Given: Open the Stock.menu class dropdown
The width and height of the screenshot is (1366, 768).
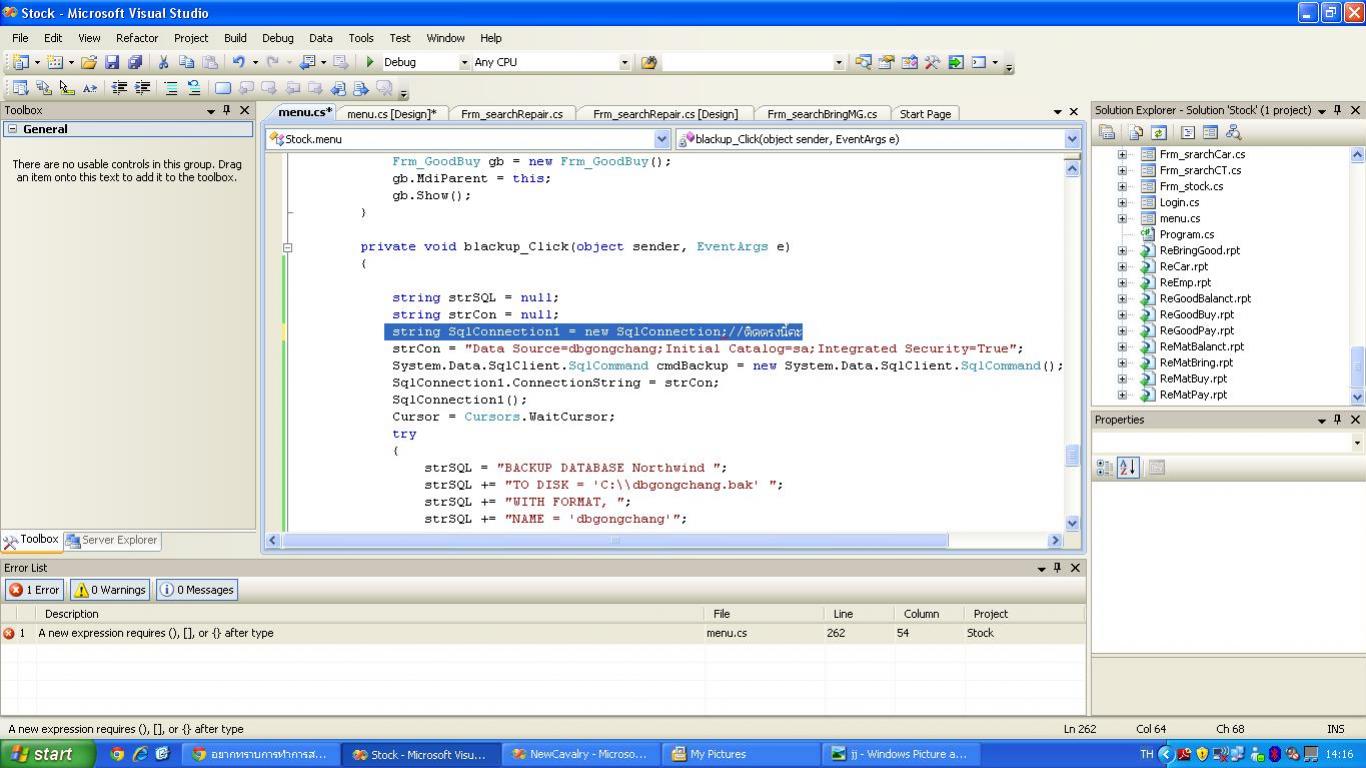Looking at the screenshot, I should (661, 139).
